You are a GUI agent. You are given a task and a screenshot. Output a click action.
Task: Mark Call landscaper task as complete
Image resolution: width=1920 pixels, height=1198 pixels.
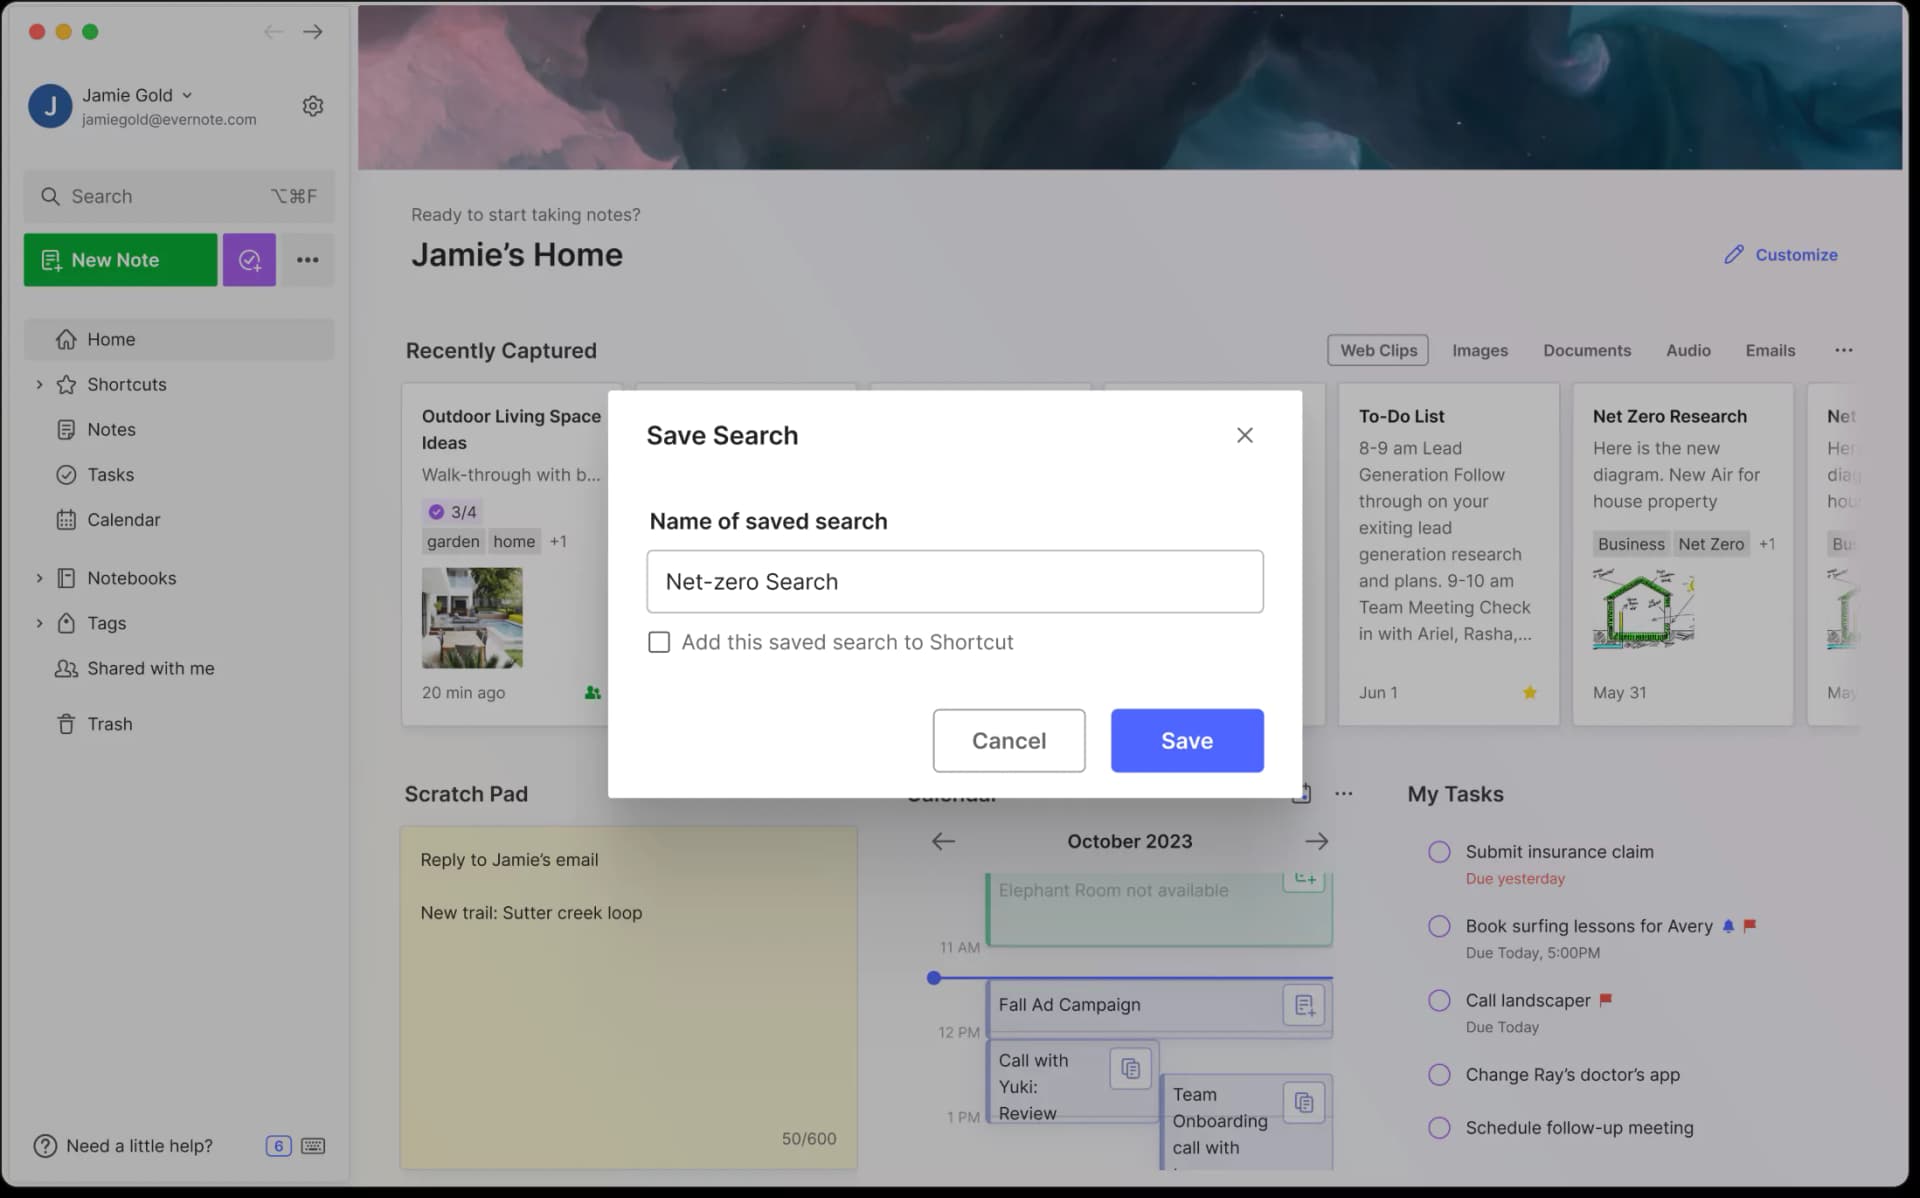[1439, 1000]
